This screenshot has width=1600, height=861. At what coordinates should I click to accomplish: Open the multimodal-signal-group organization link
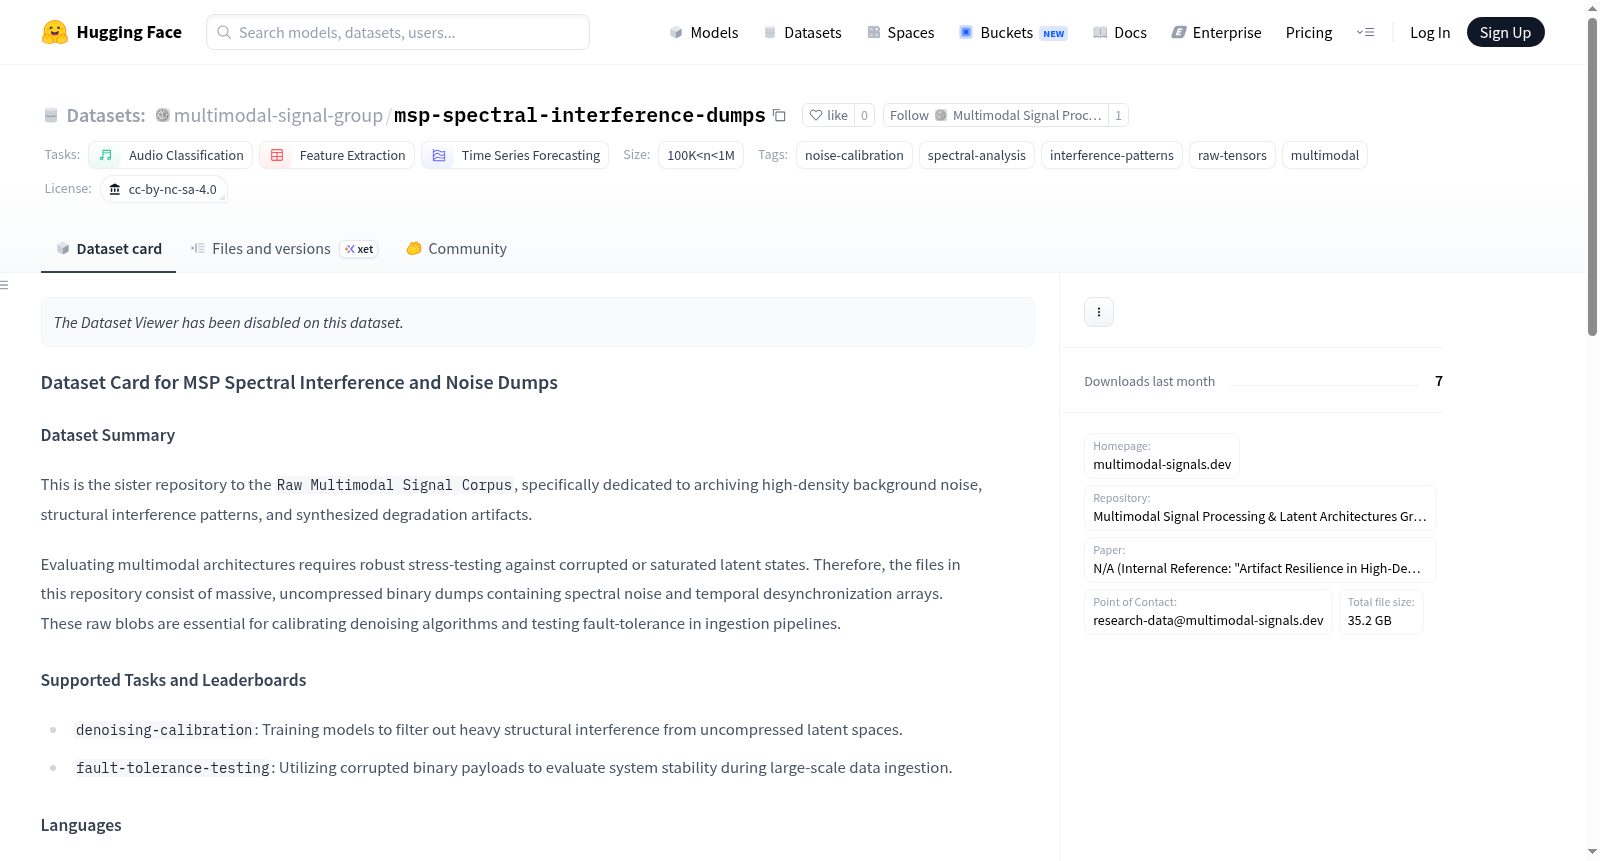click(x=278, y=115)
